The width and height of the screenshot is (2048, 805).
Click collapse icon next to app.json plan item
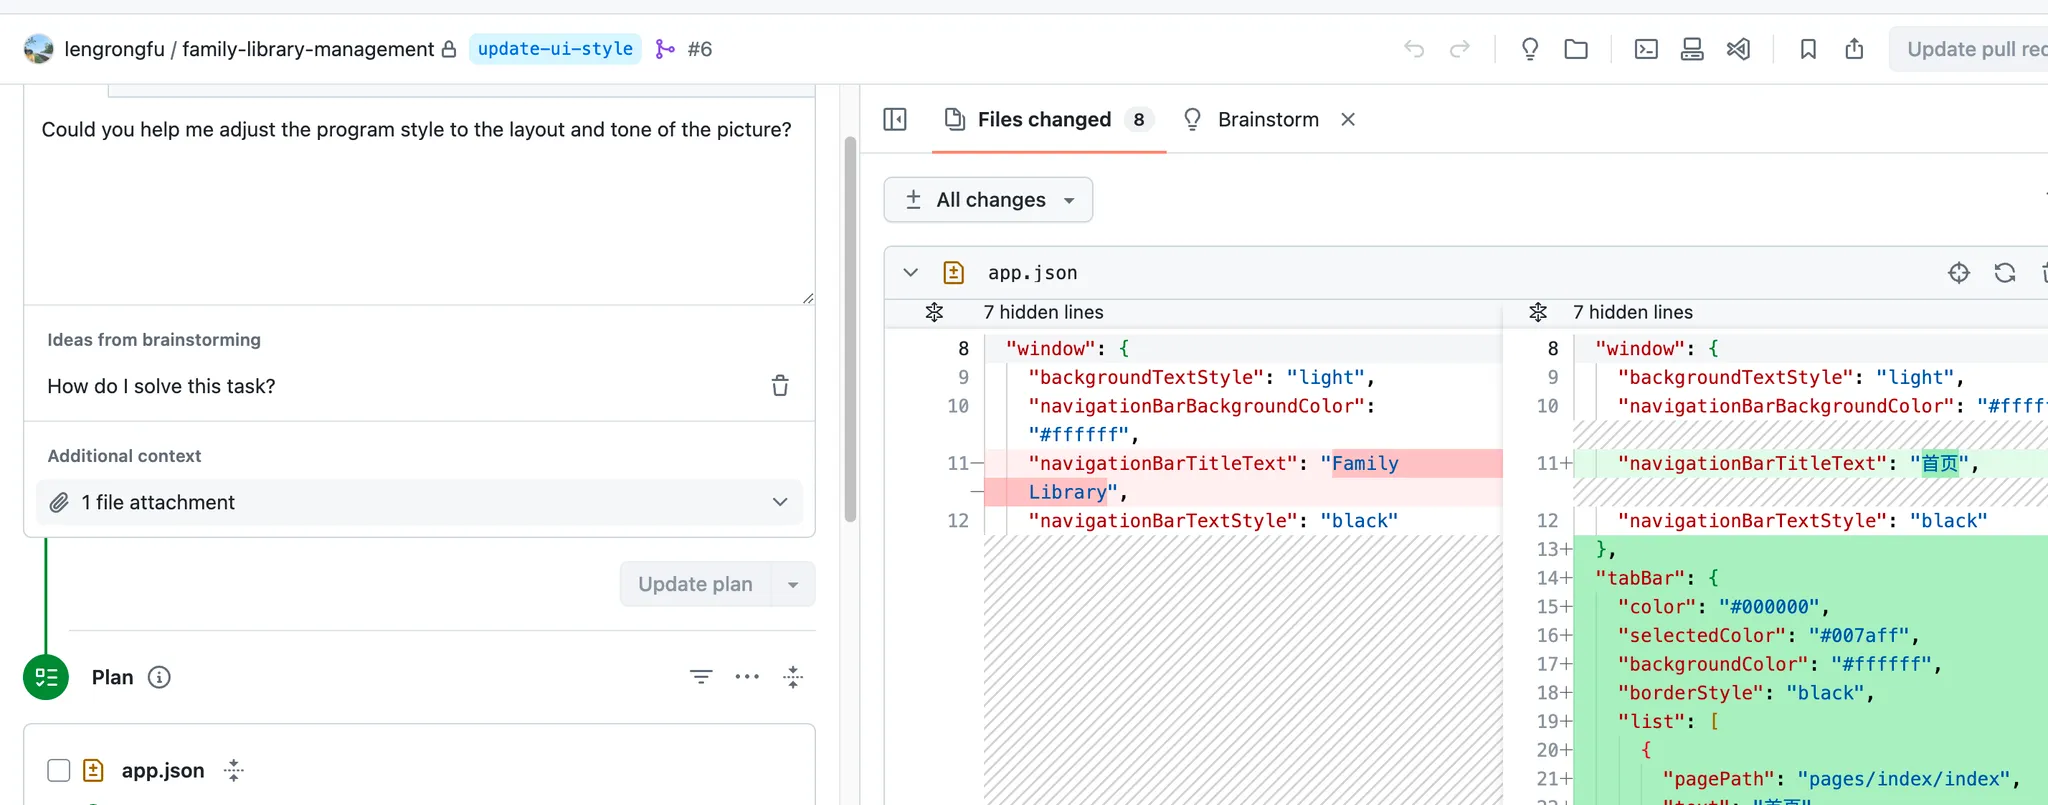point(234,770)
